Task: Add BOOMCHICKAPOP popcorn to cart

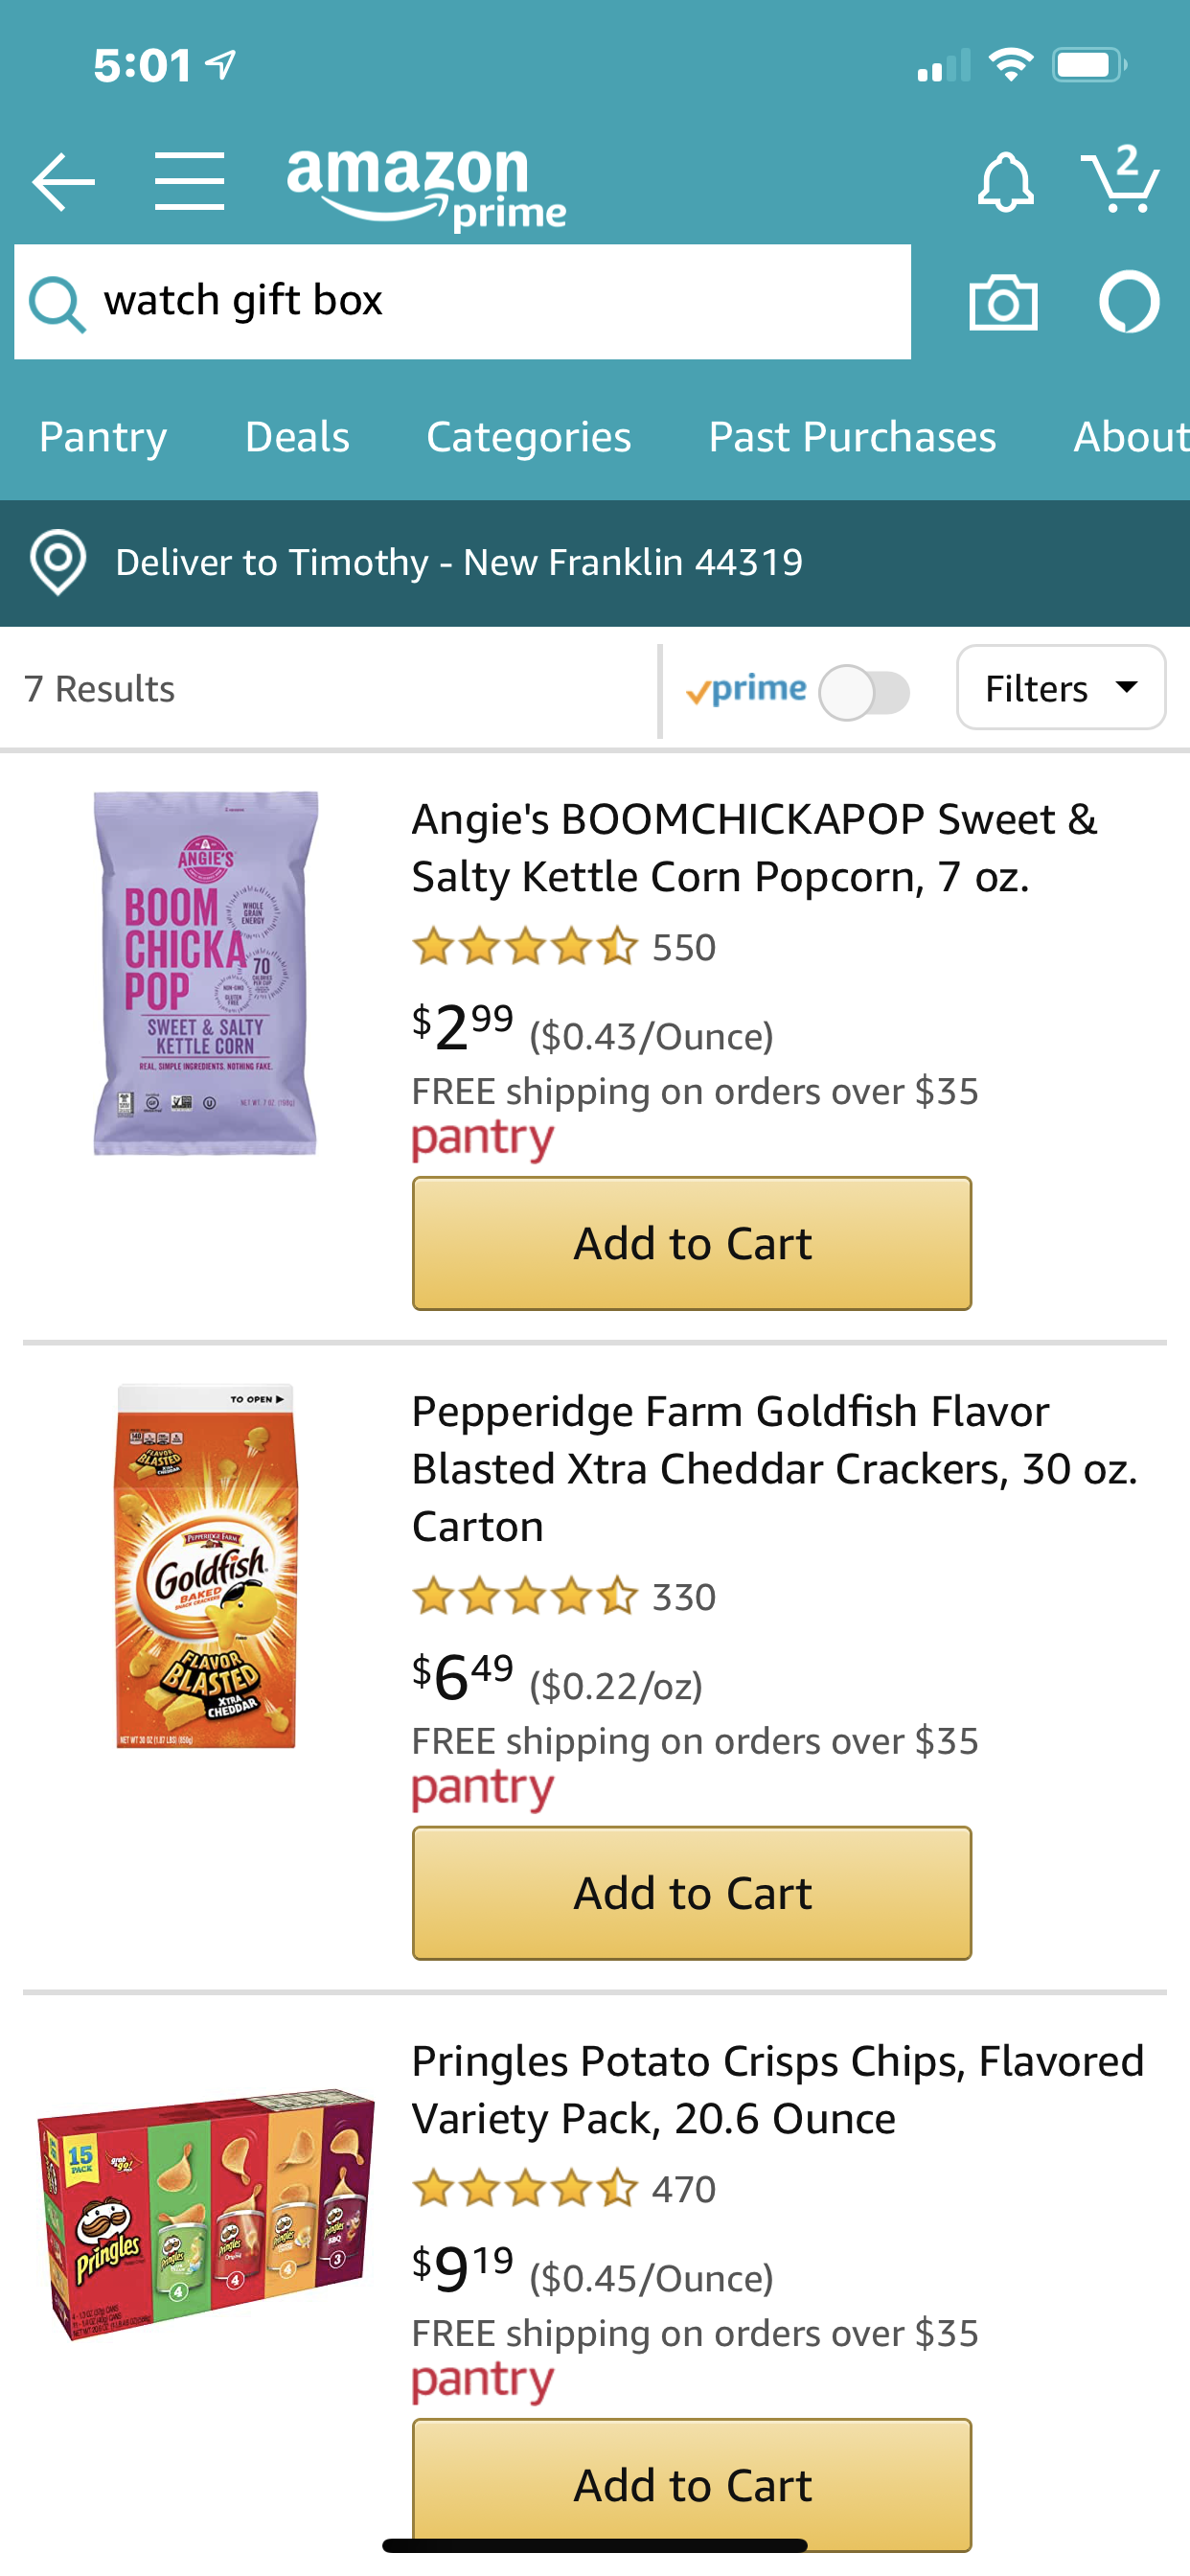Action: coord(692,1243)
